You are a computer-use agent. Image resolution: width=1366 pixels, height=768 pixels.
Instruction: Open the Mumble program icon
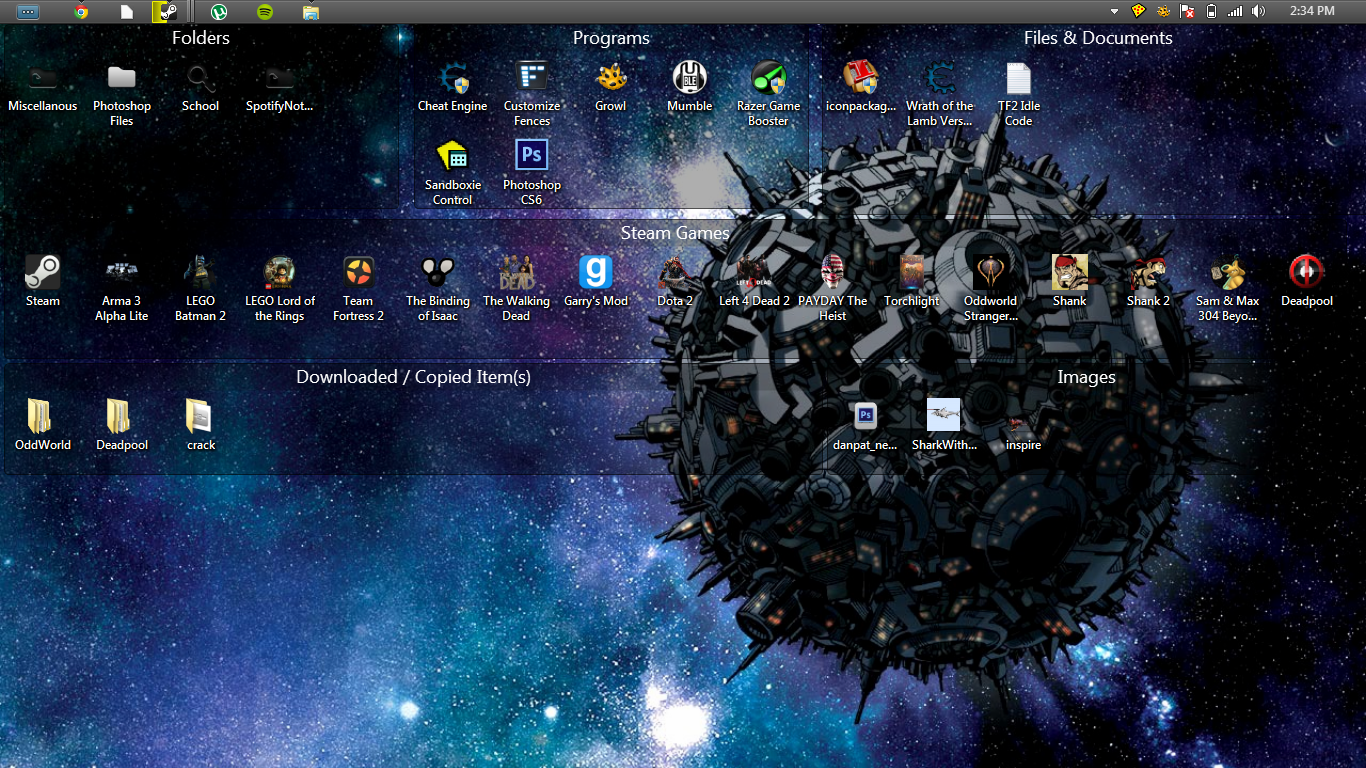tap(689, 80)
